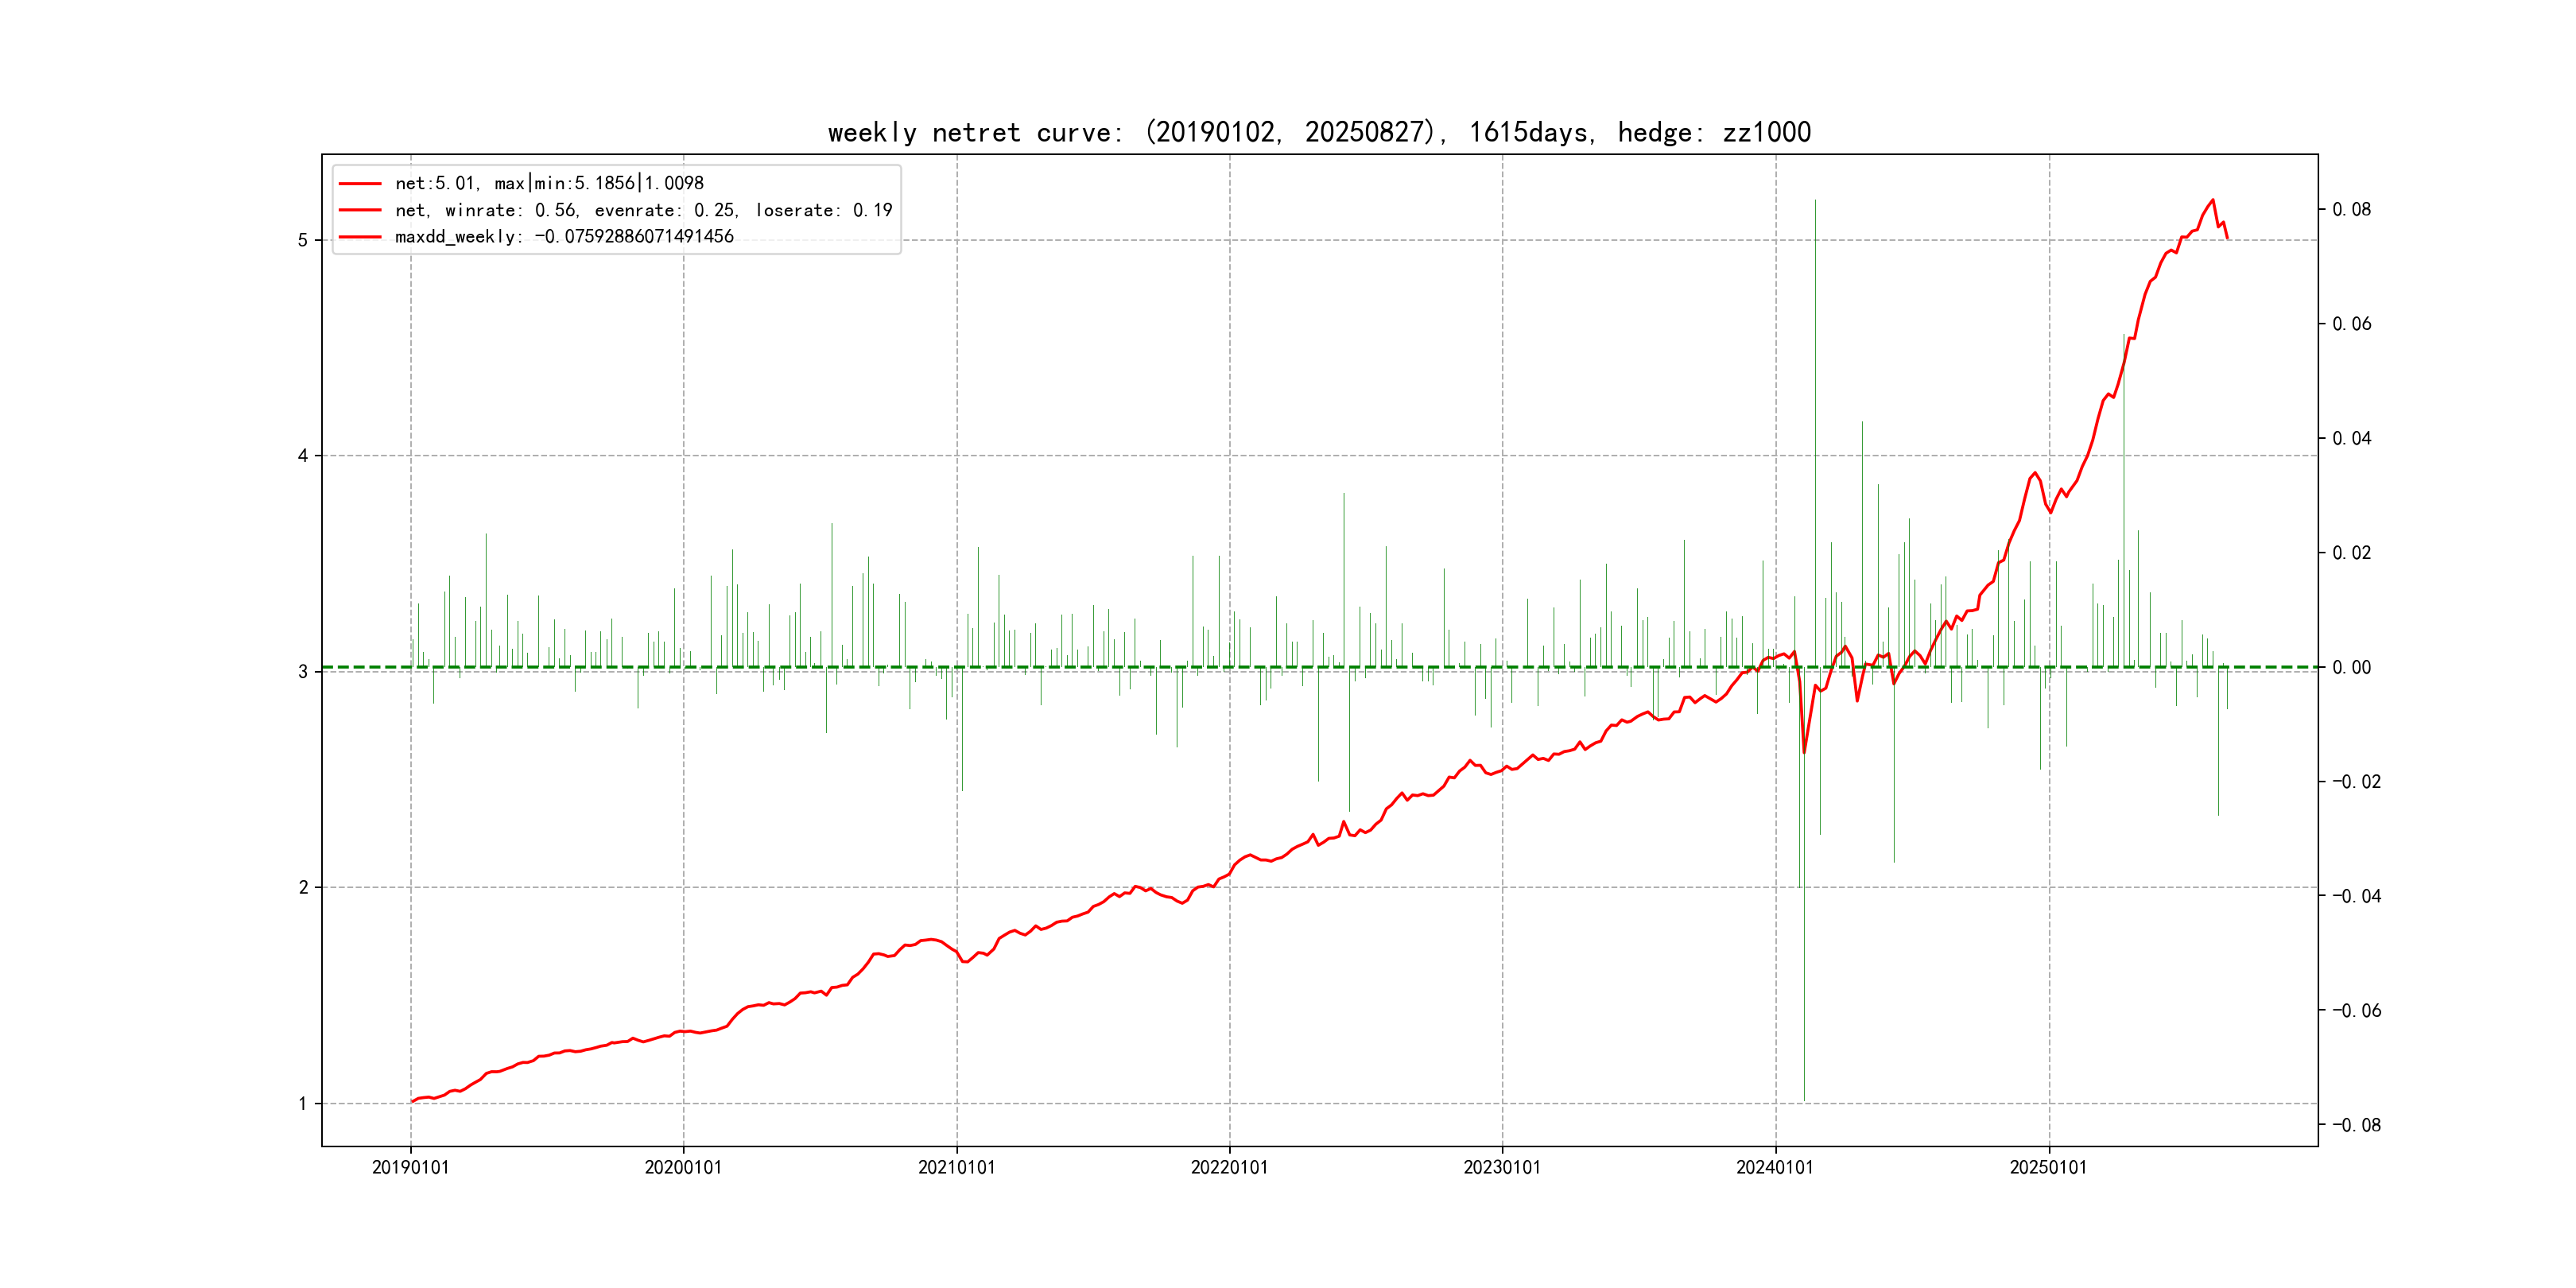2576x1288 pixels.
Task: Click the right axis label 0.08
Action: tap(2351, 209)
